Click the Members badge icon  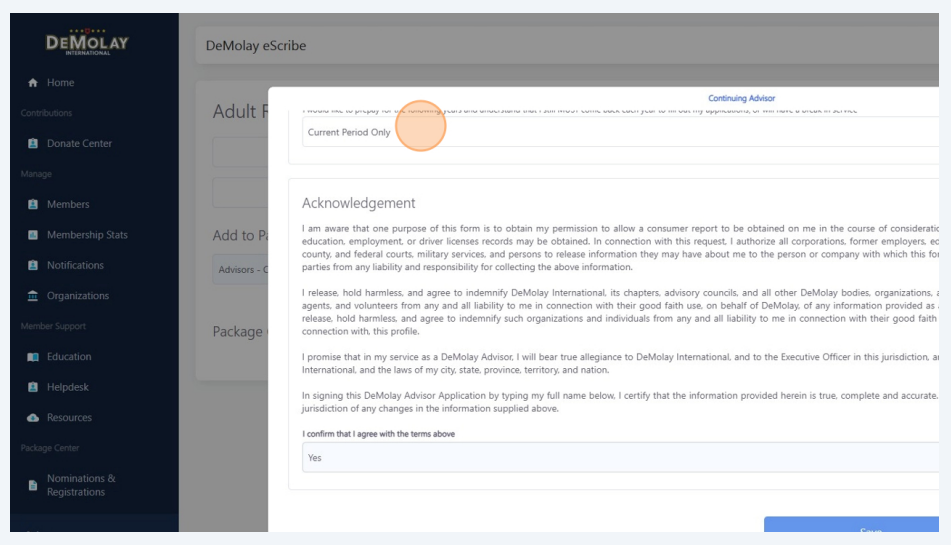pos(33,204)
